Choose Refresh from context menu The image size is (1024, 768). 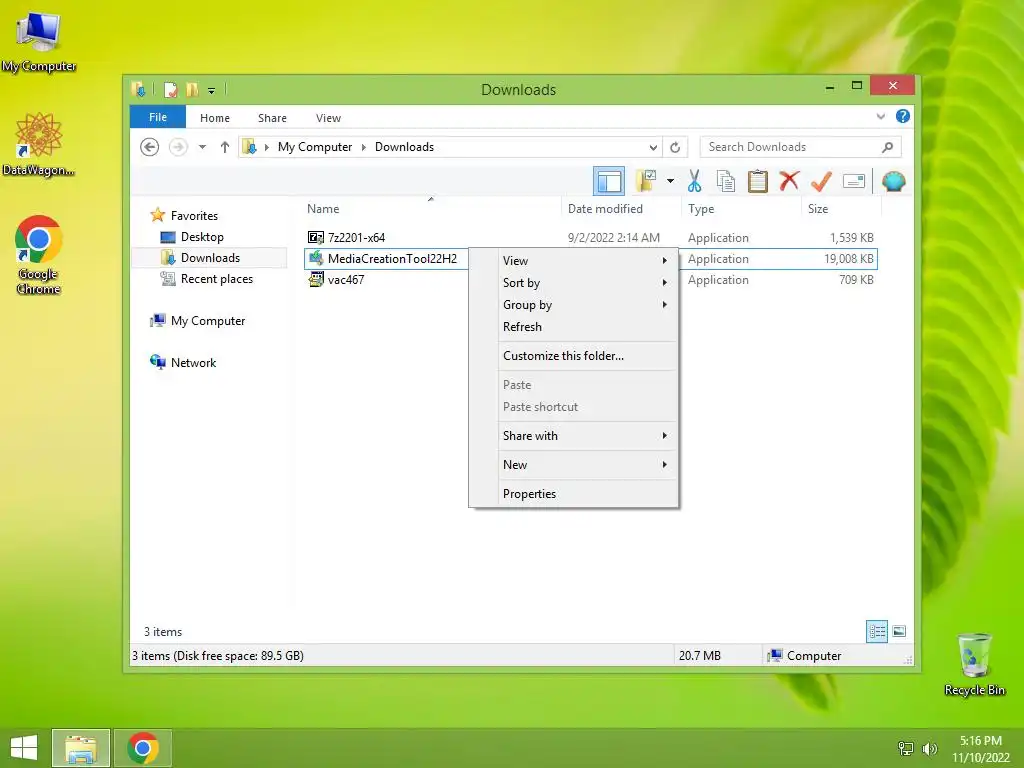coord(574,327)
